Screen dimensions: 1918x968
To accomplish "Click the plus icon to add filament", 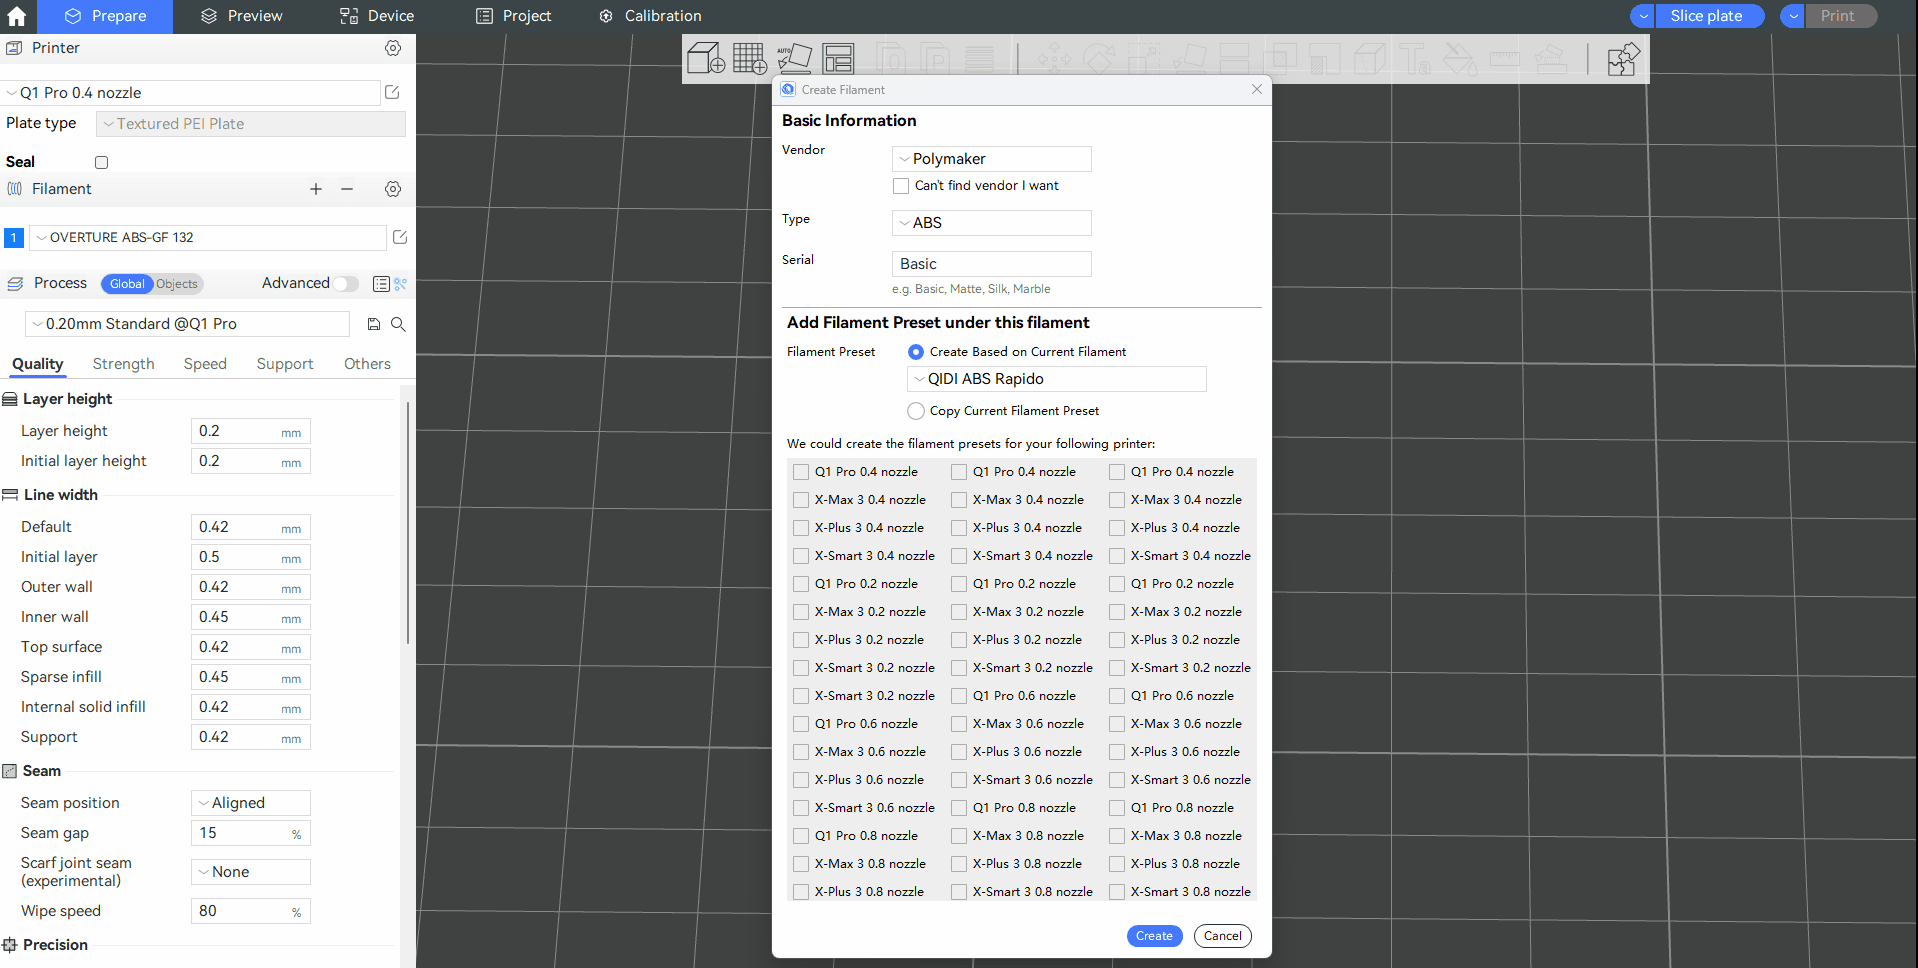I will (x=316, y=189).
